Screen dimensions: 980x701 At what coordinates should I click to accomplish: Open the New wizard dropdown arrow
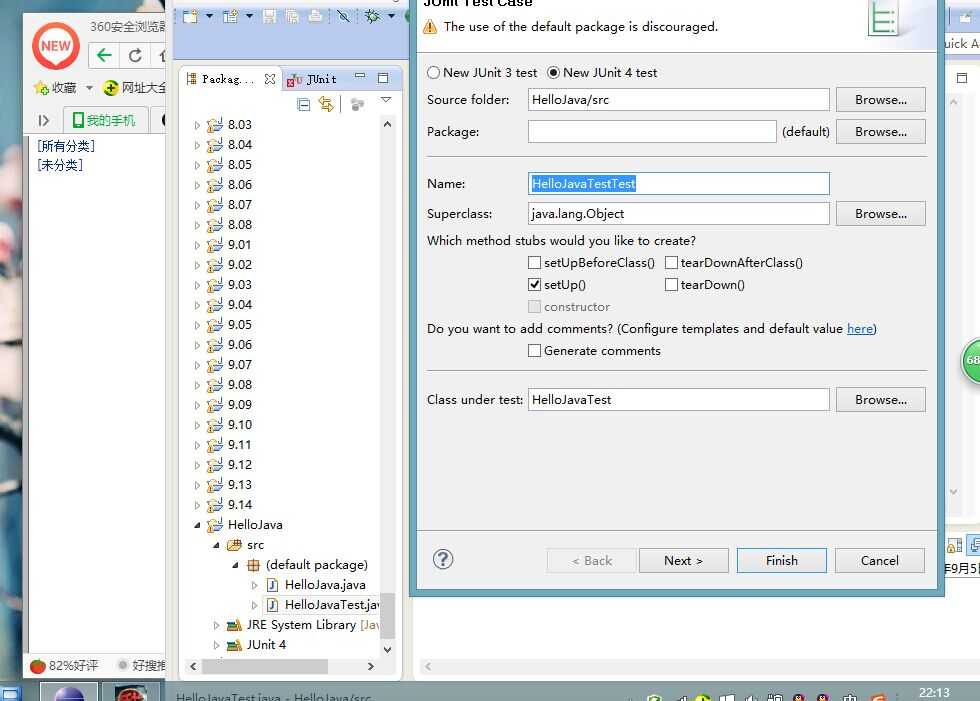pos(209,16)
